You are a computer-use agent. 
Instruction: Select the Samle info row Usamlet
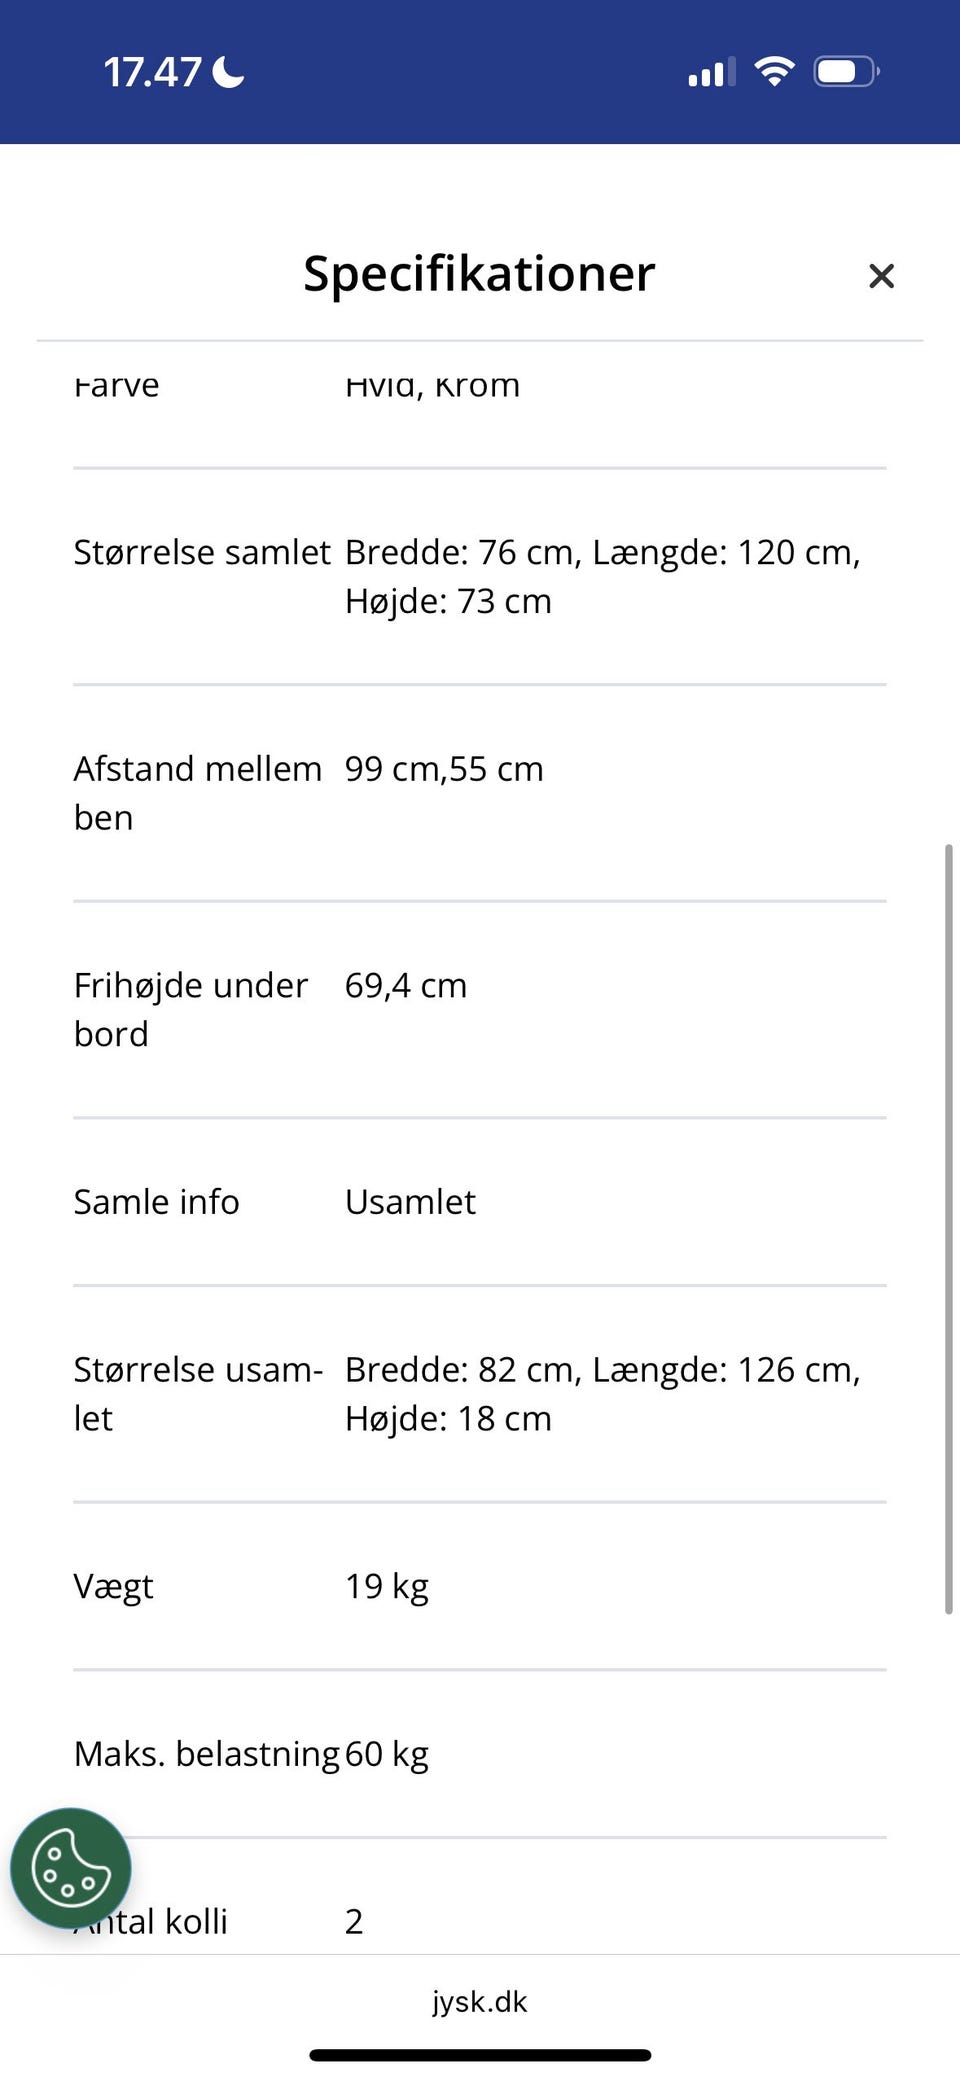410,1201
